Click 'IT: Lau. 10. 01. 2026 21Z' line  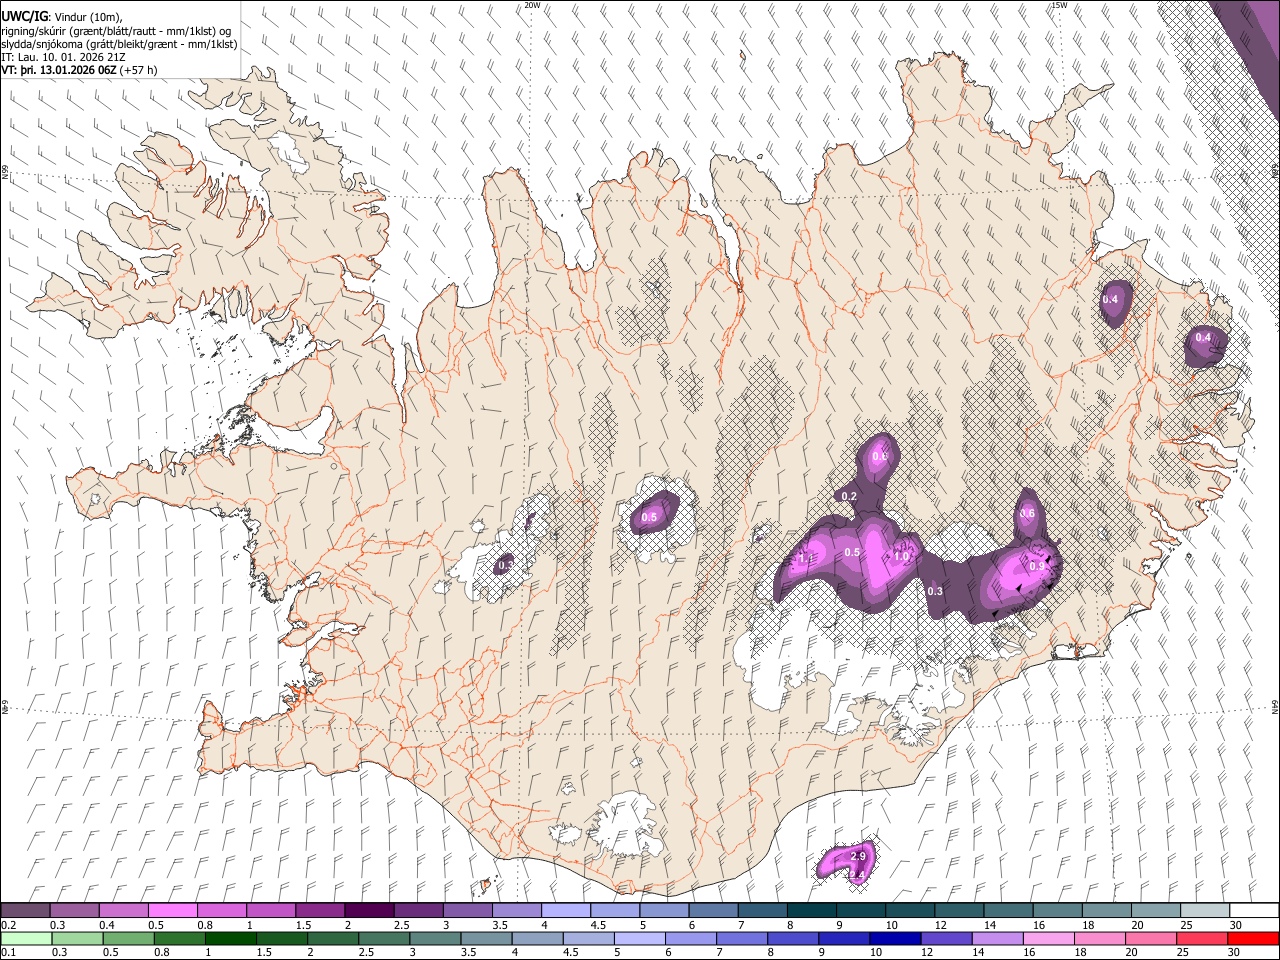click(x=63, y=58)
